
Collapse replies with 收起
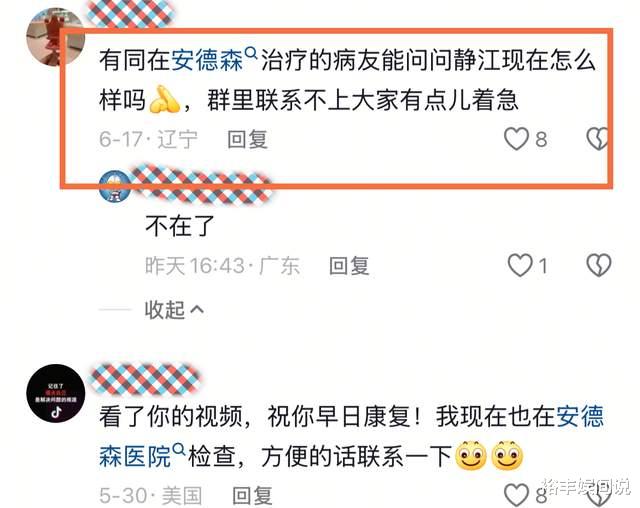174,310
